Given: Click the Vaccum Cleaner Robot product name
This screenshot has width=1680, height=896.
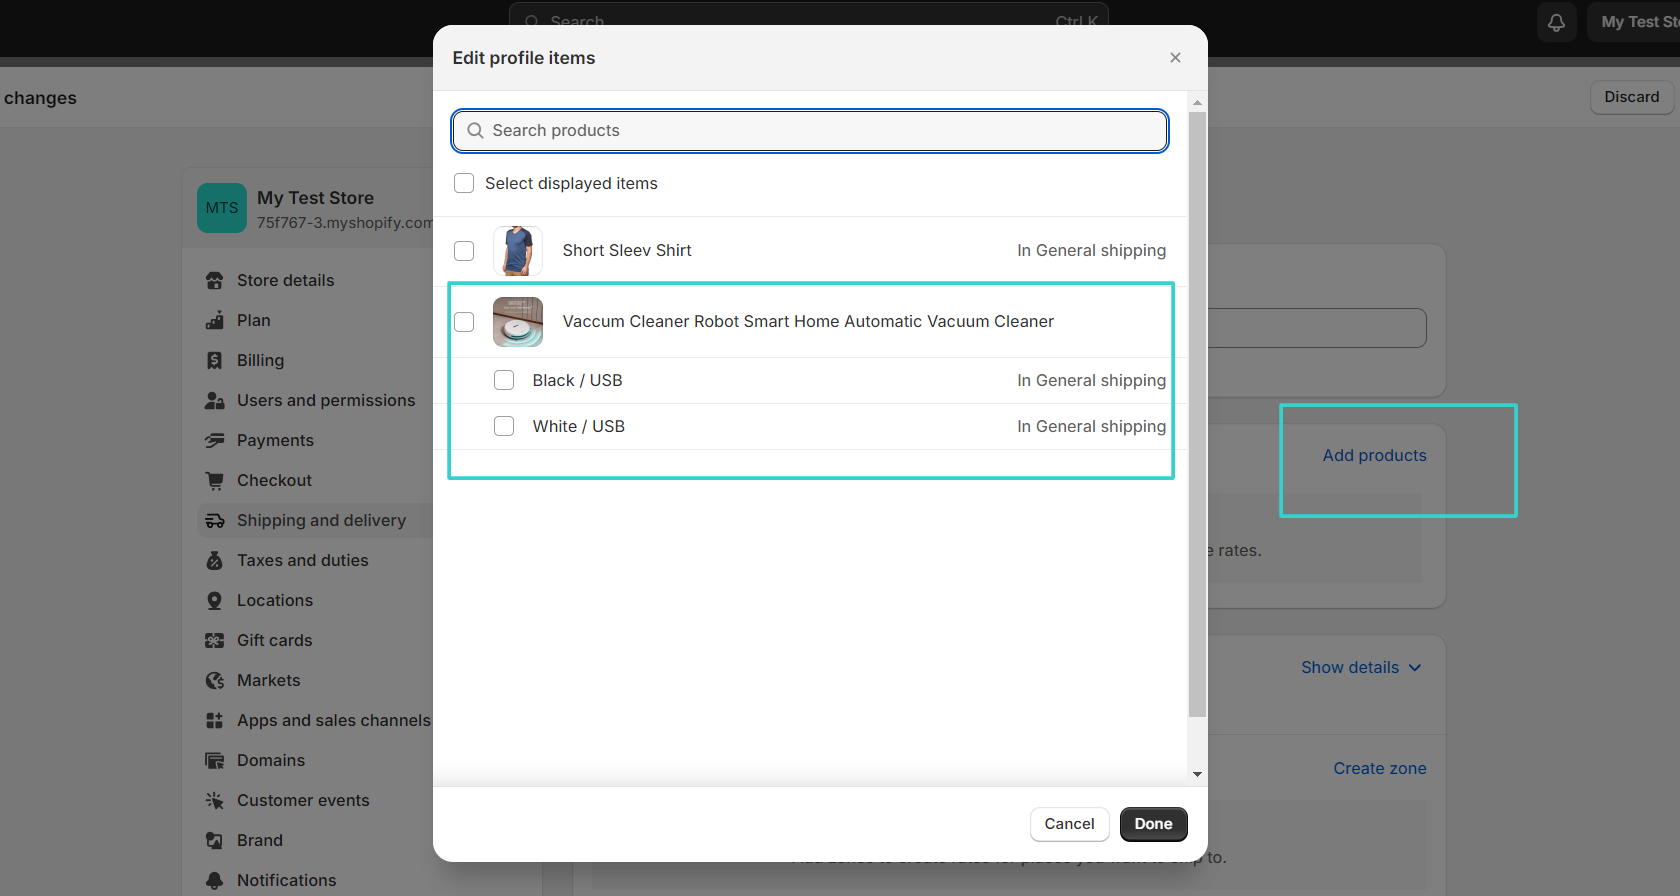Looking at the screenshot, I should tap(808, 322).
